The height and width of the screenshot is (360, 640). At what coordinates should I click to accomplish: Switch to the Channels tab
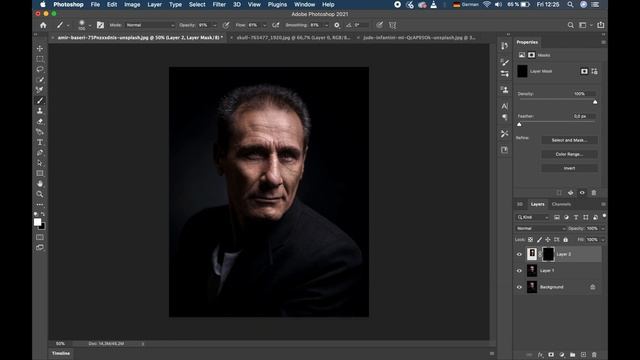coord(561,204)
